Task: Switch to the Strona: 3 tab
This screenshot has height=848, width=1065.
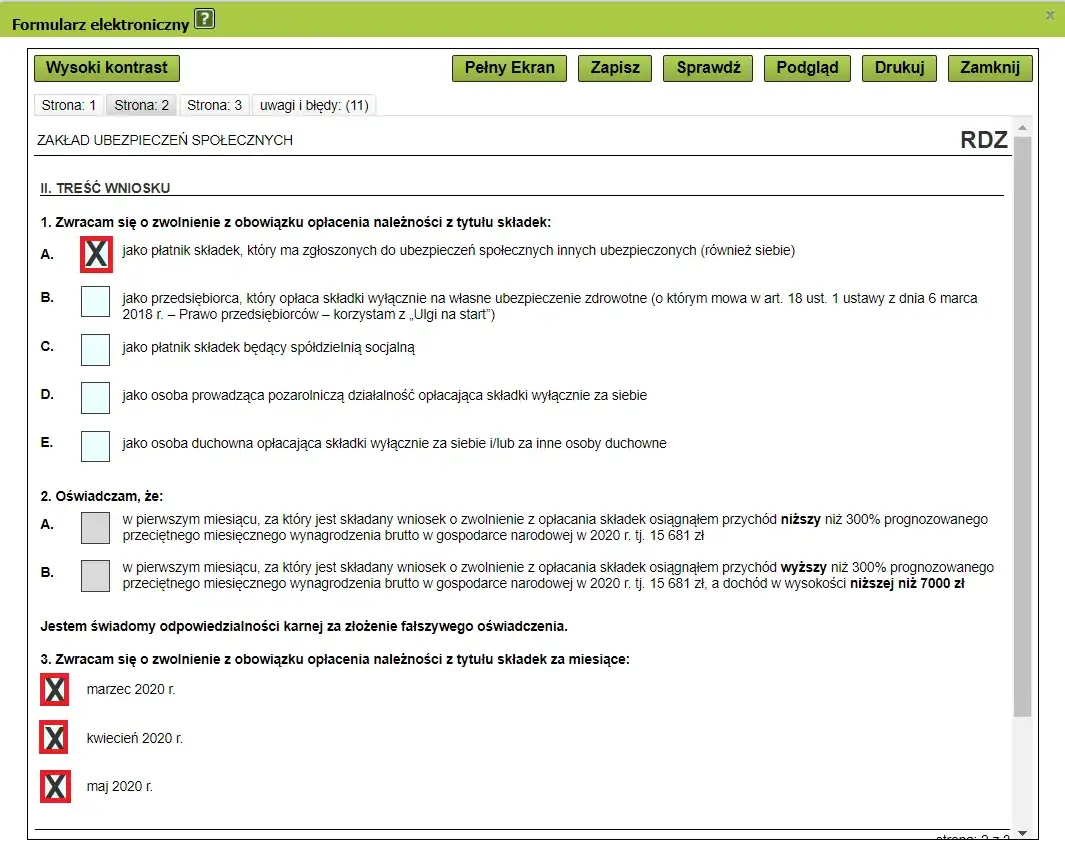Action: [213, 104]
